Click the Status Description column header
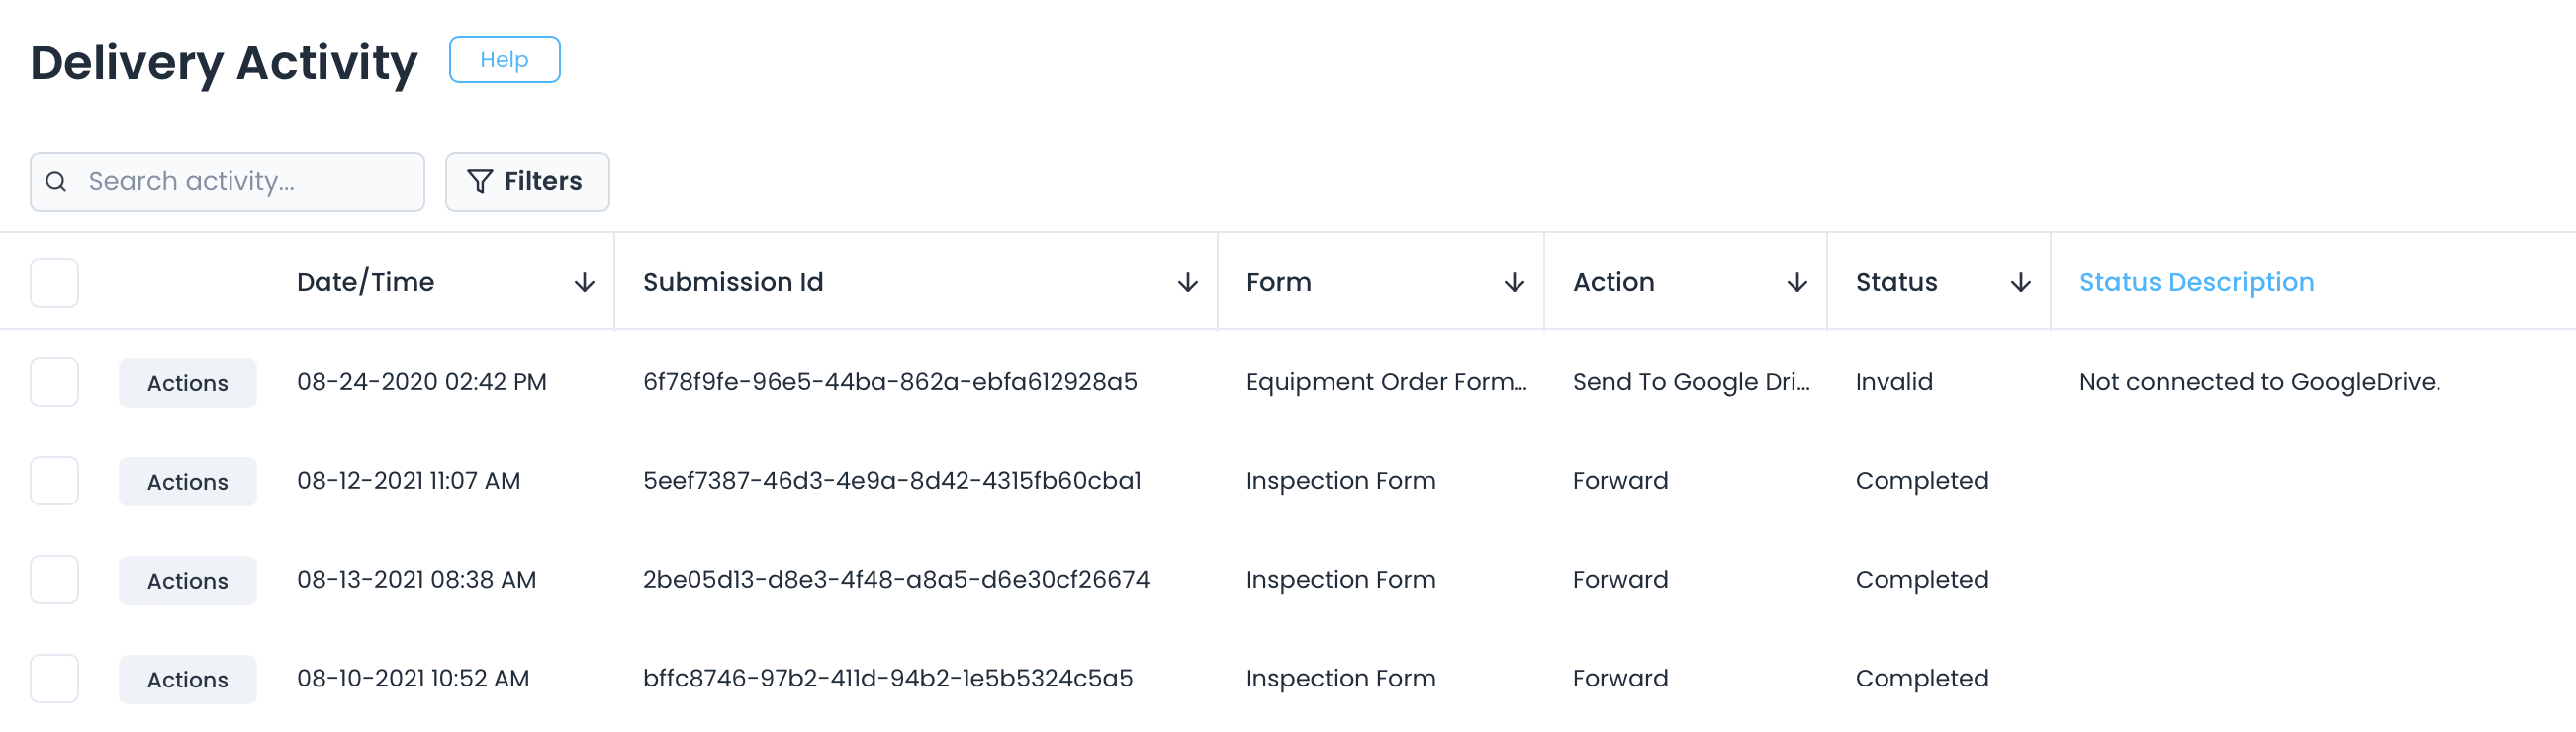 pyautogui.click(x=2196, y=282)
